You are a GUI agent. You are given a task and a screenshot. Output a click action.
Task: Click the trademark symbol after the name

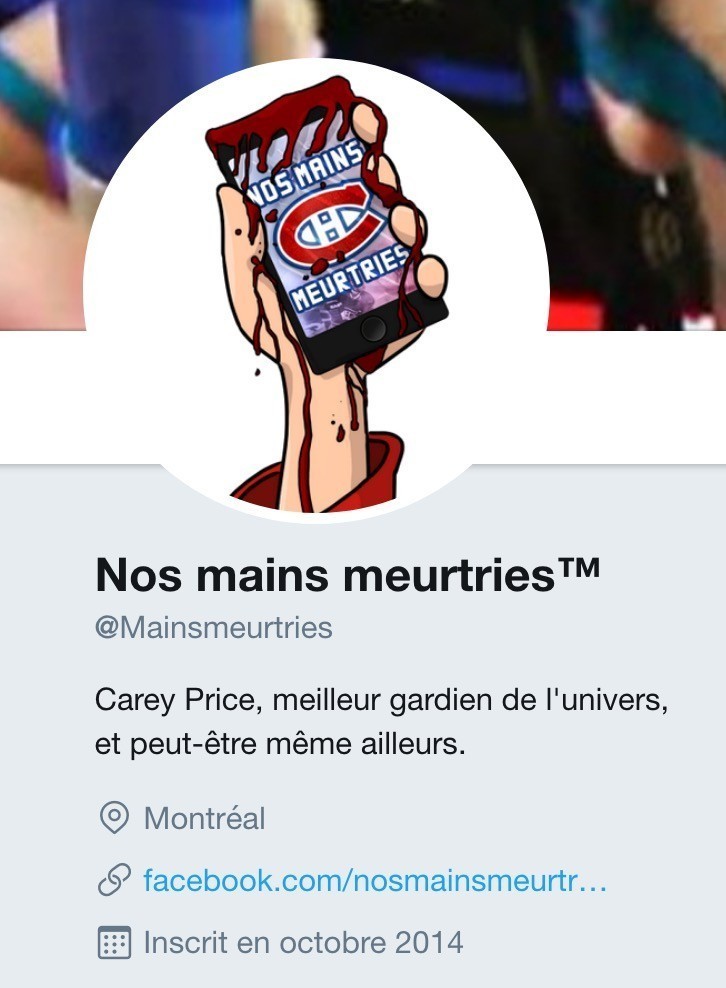click(577, 569)
